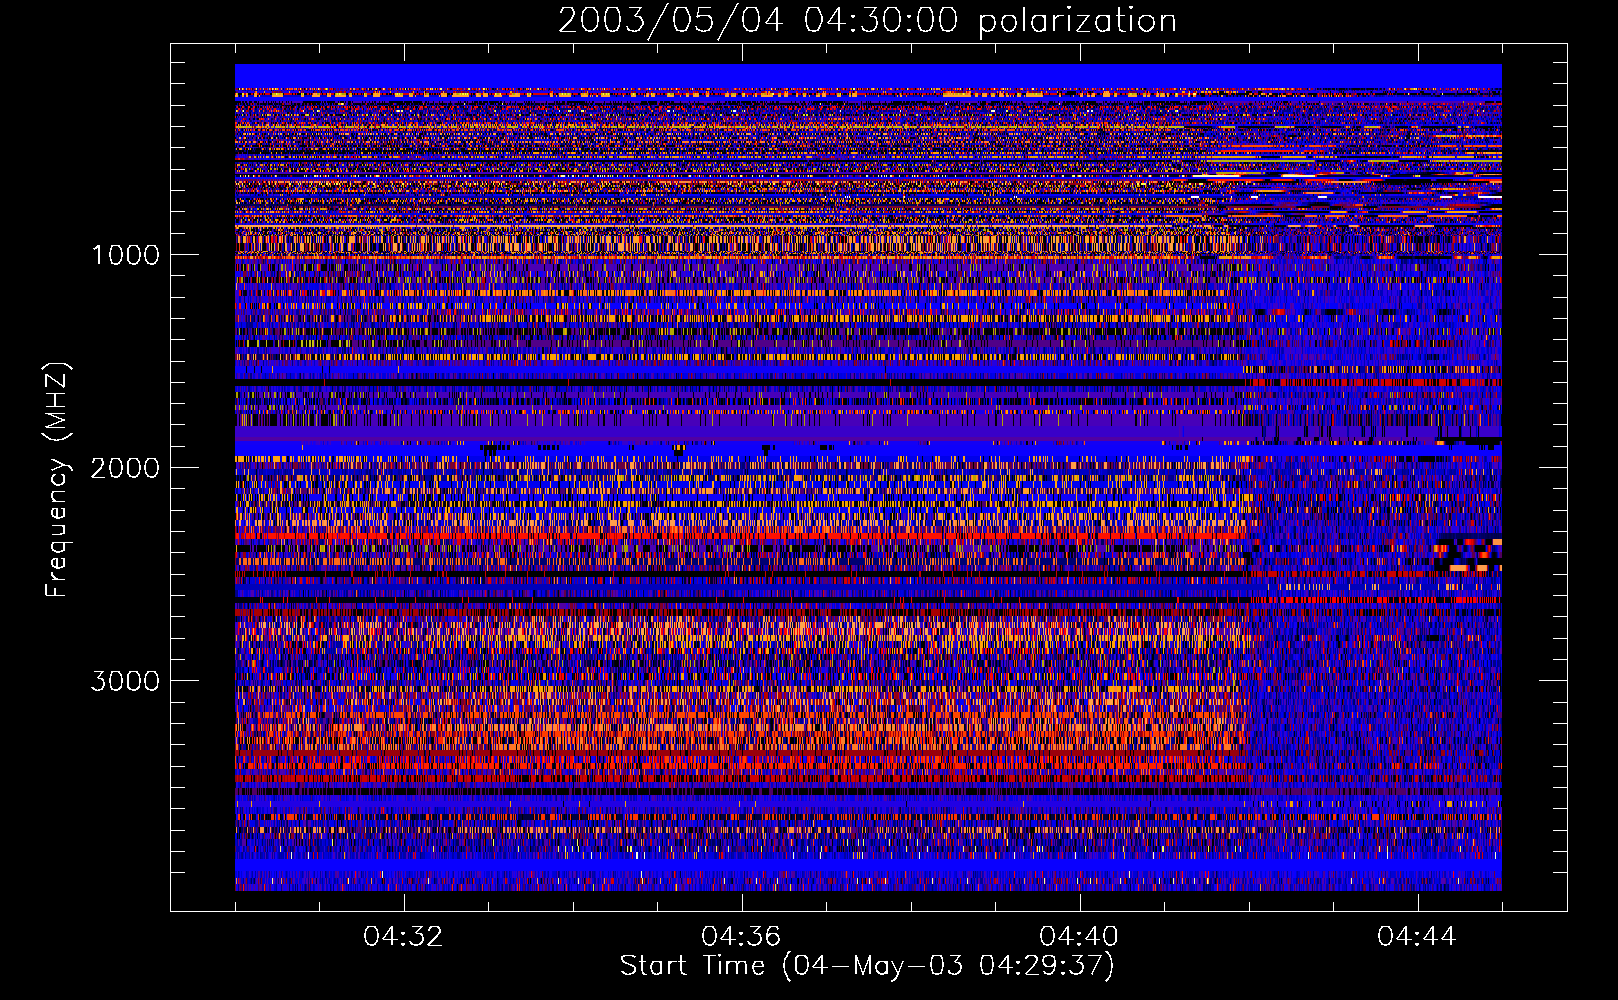Click the 04:40 time tick label
Image resolution: width=1618 pixels, height=1000 pixels.
tap(1079, 937)
